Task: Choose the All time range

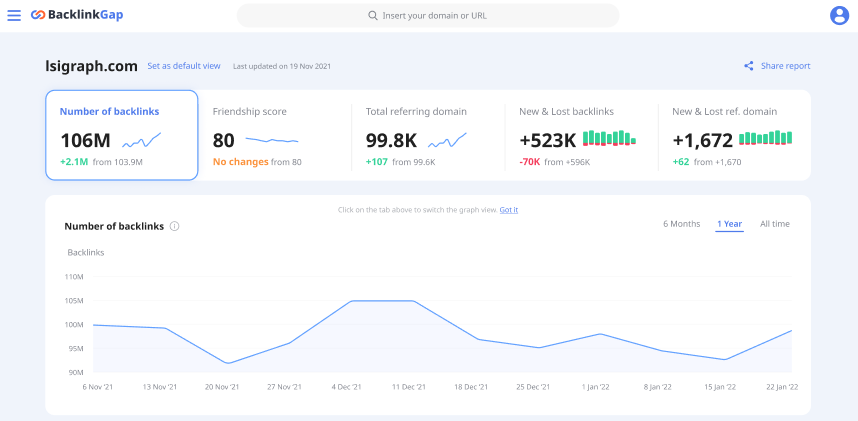Action: tap(775, 224)
